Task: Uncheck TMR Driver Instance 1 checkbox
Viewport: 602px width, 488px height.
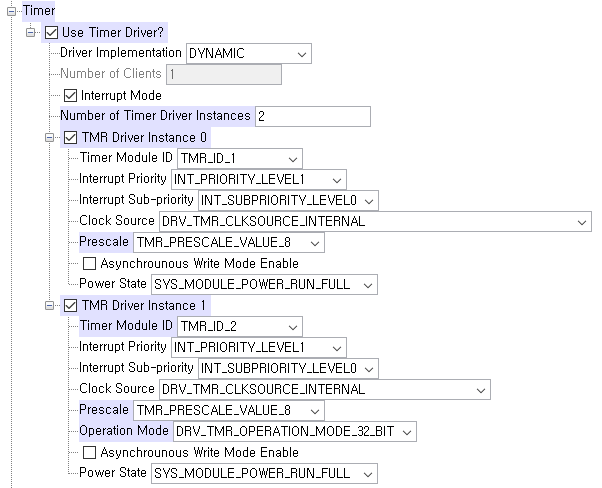Action: 71,305
